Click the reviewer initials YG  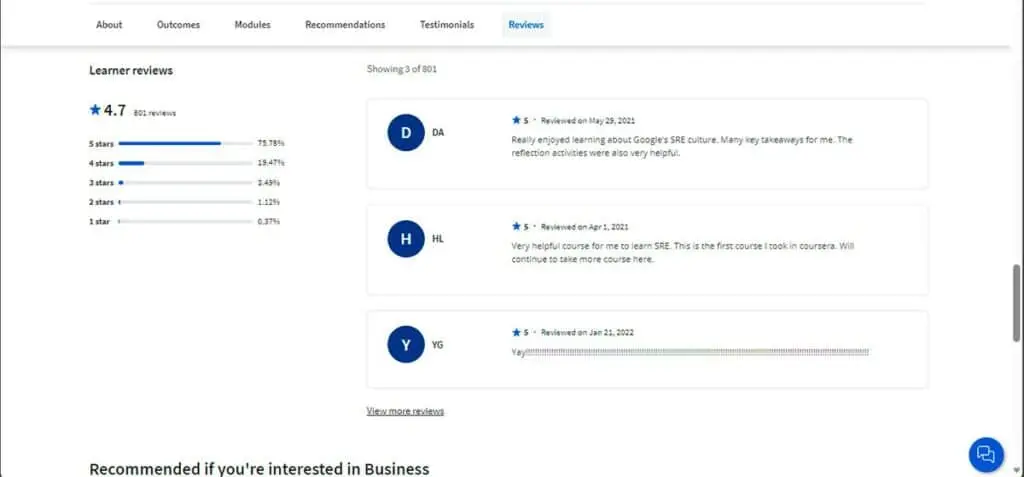click(x=438, y=344)
